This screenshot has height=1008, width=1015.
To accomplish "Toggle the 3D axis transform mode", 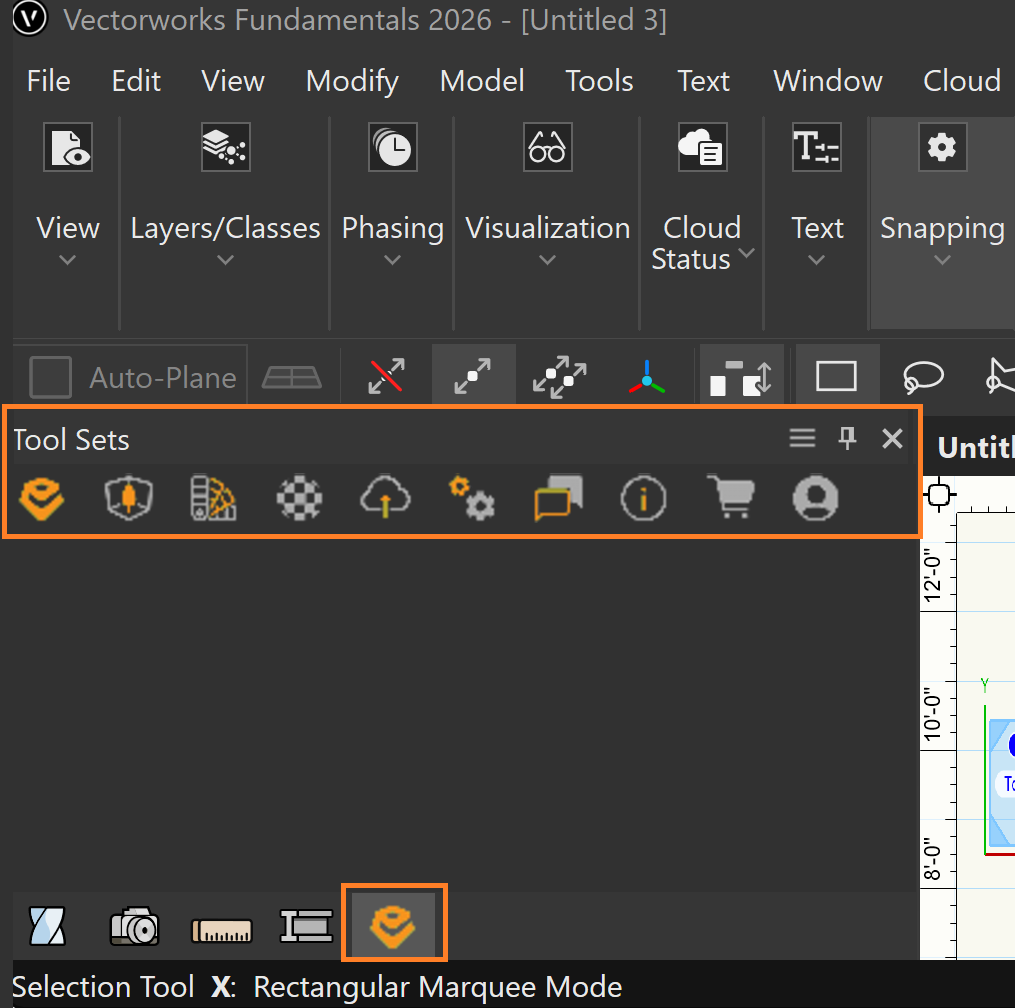I will click(647, 377).
